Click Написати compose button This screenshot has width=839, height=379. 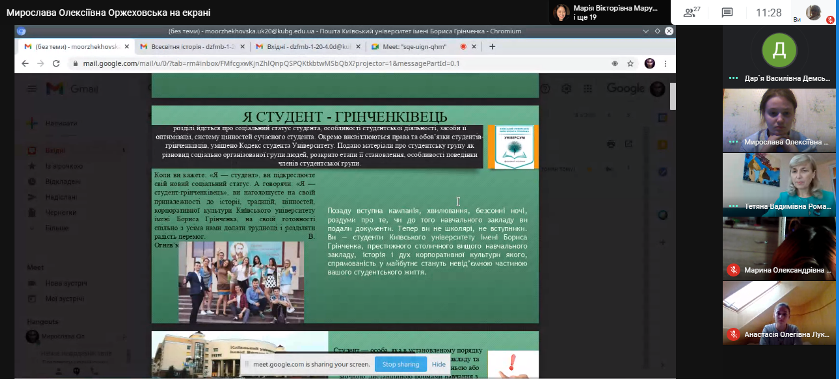(x=52, y=123)
